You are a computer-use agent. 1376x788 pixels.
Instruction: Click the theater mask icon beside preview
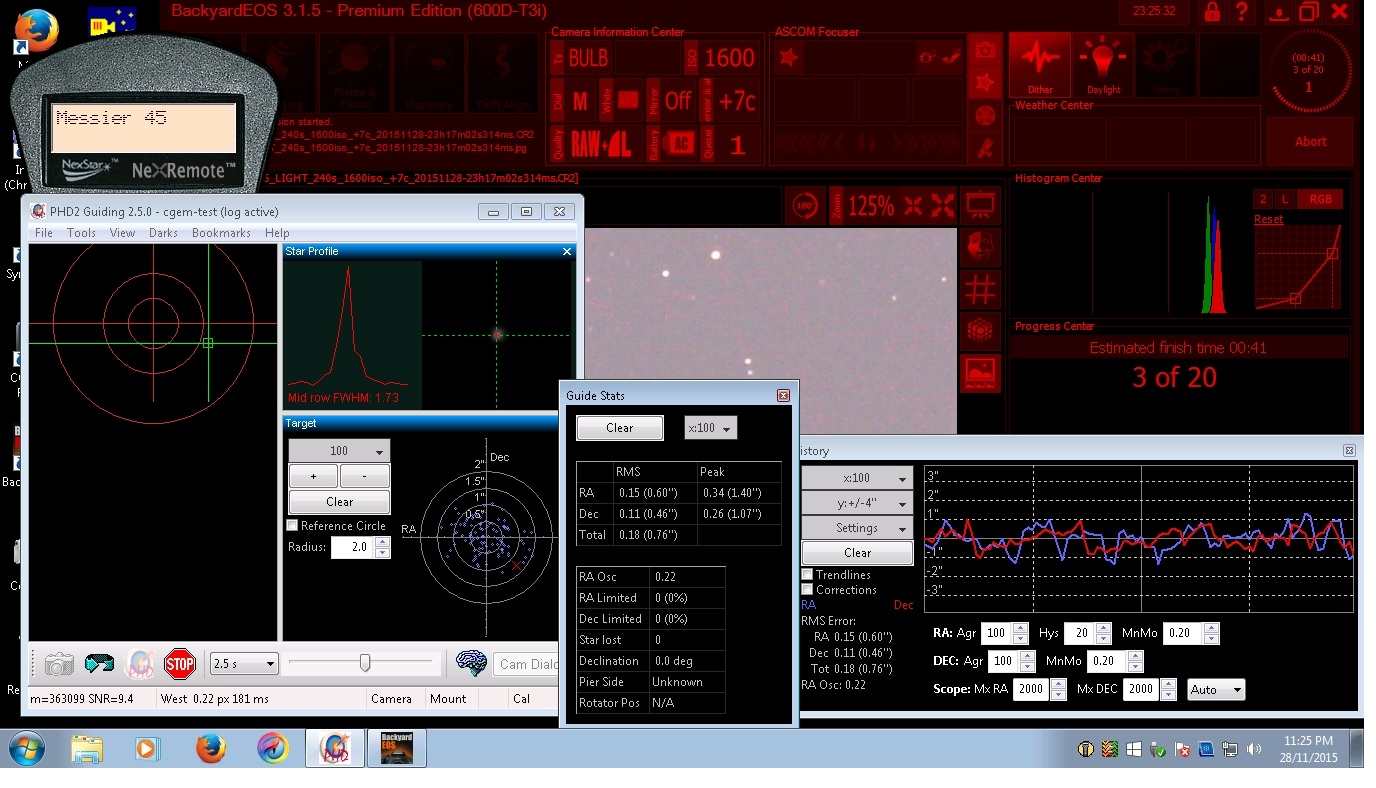tap(980, 247)
